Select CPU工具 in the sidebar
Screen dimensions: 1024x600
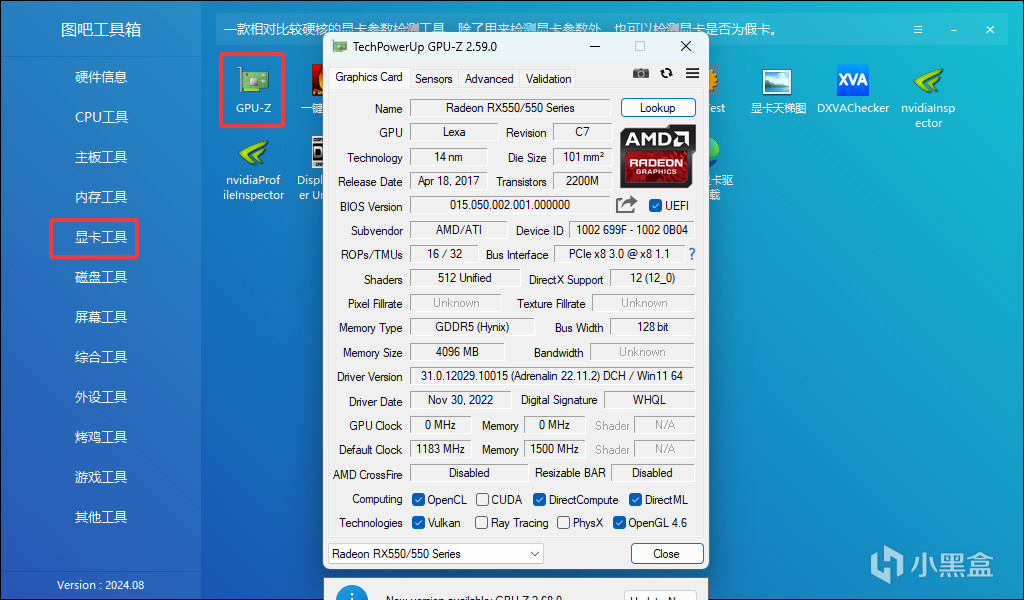pyautogui.click(x=101, y=117)
